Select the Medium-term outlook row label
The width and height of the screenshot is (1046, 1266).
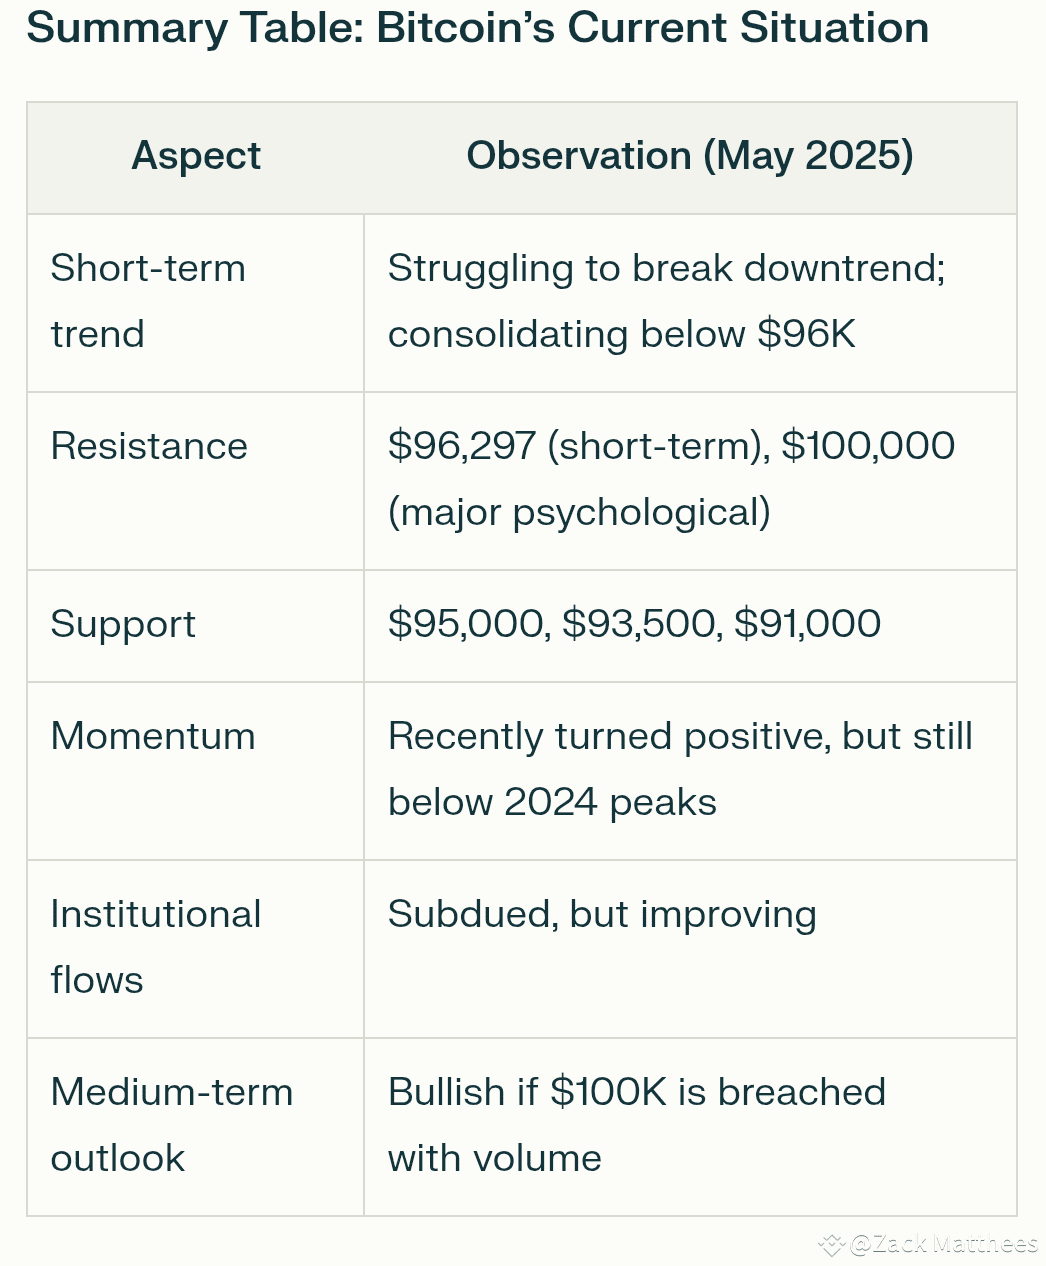171,1125
